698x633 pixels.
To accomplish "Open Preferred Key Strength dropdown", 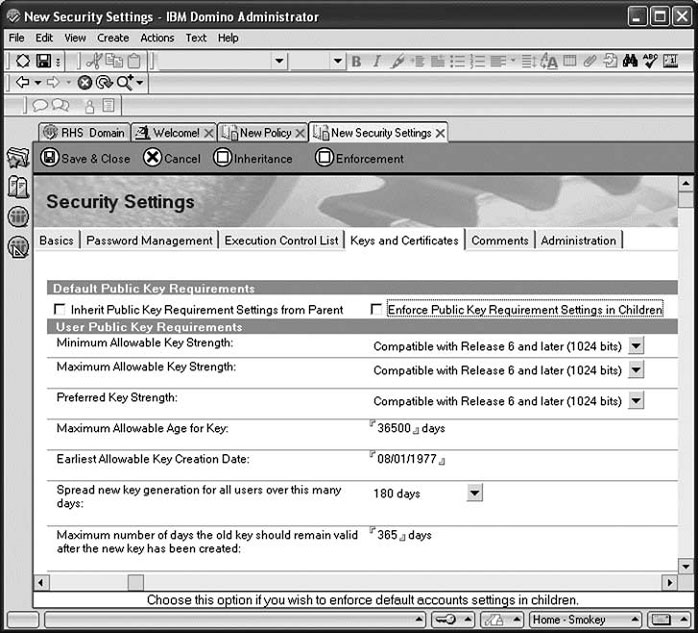I will 636,400.
